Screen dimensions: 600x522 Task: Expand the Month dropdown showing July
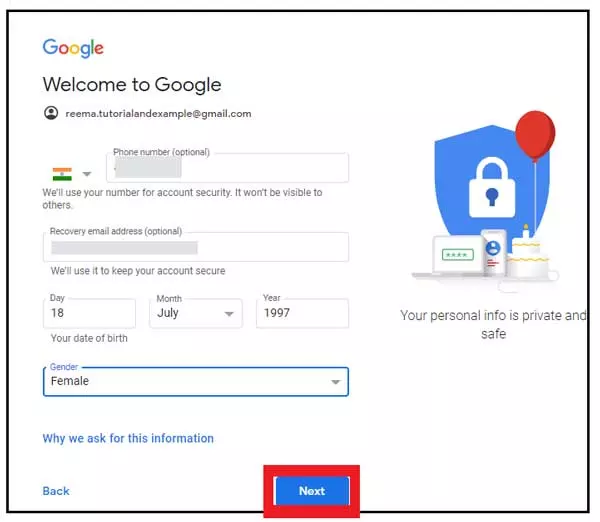click(x=196, y=313)
